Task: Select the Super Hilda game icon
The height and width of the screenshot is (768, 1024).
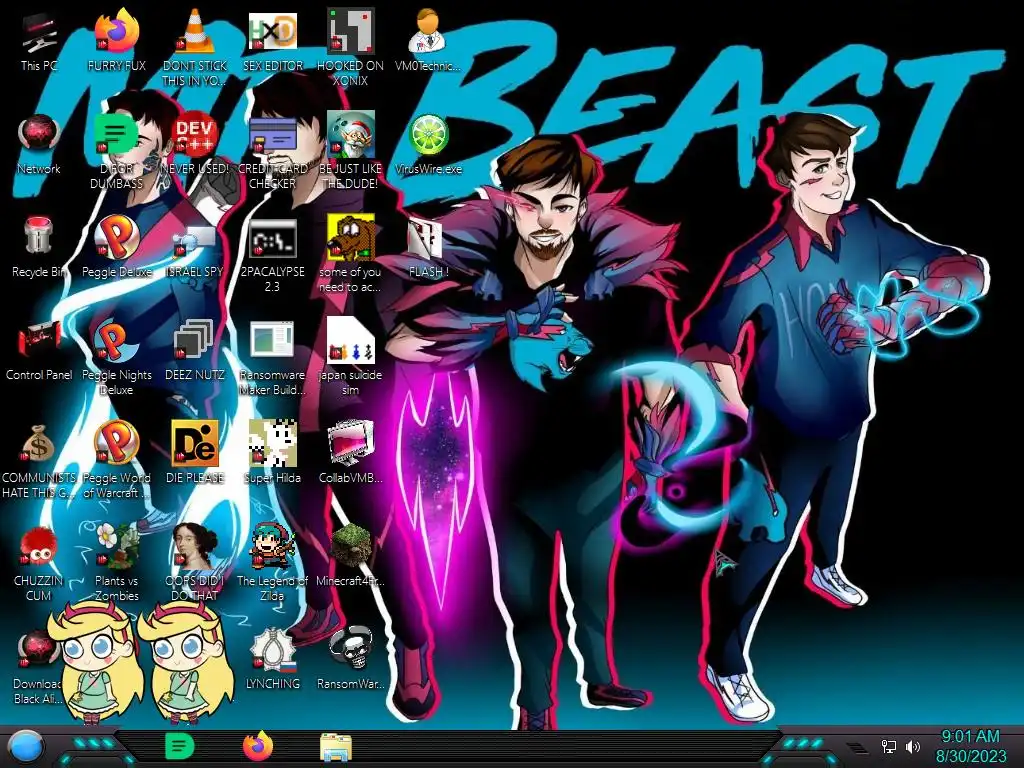Action: click(x=272, y=443)
